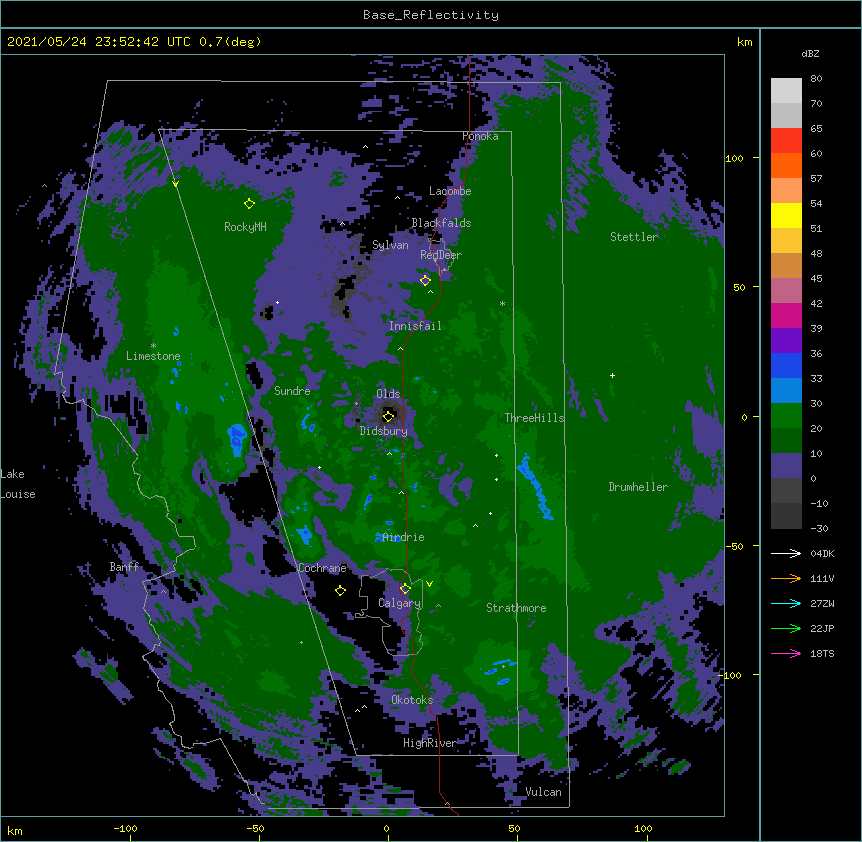Screen dimensions: 862x842
Task: Pick the light gray 80 dBZ legend swatch
Action: 786,91
